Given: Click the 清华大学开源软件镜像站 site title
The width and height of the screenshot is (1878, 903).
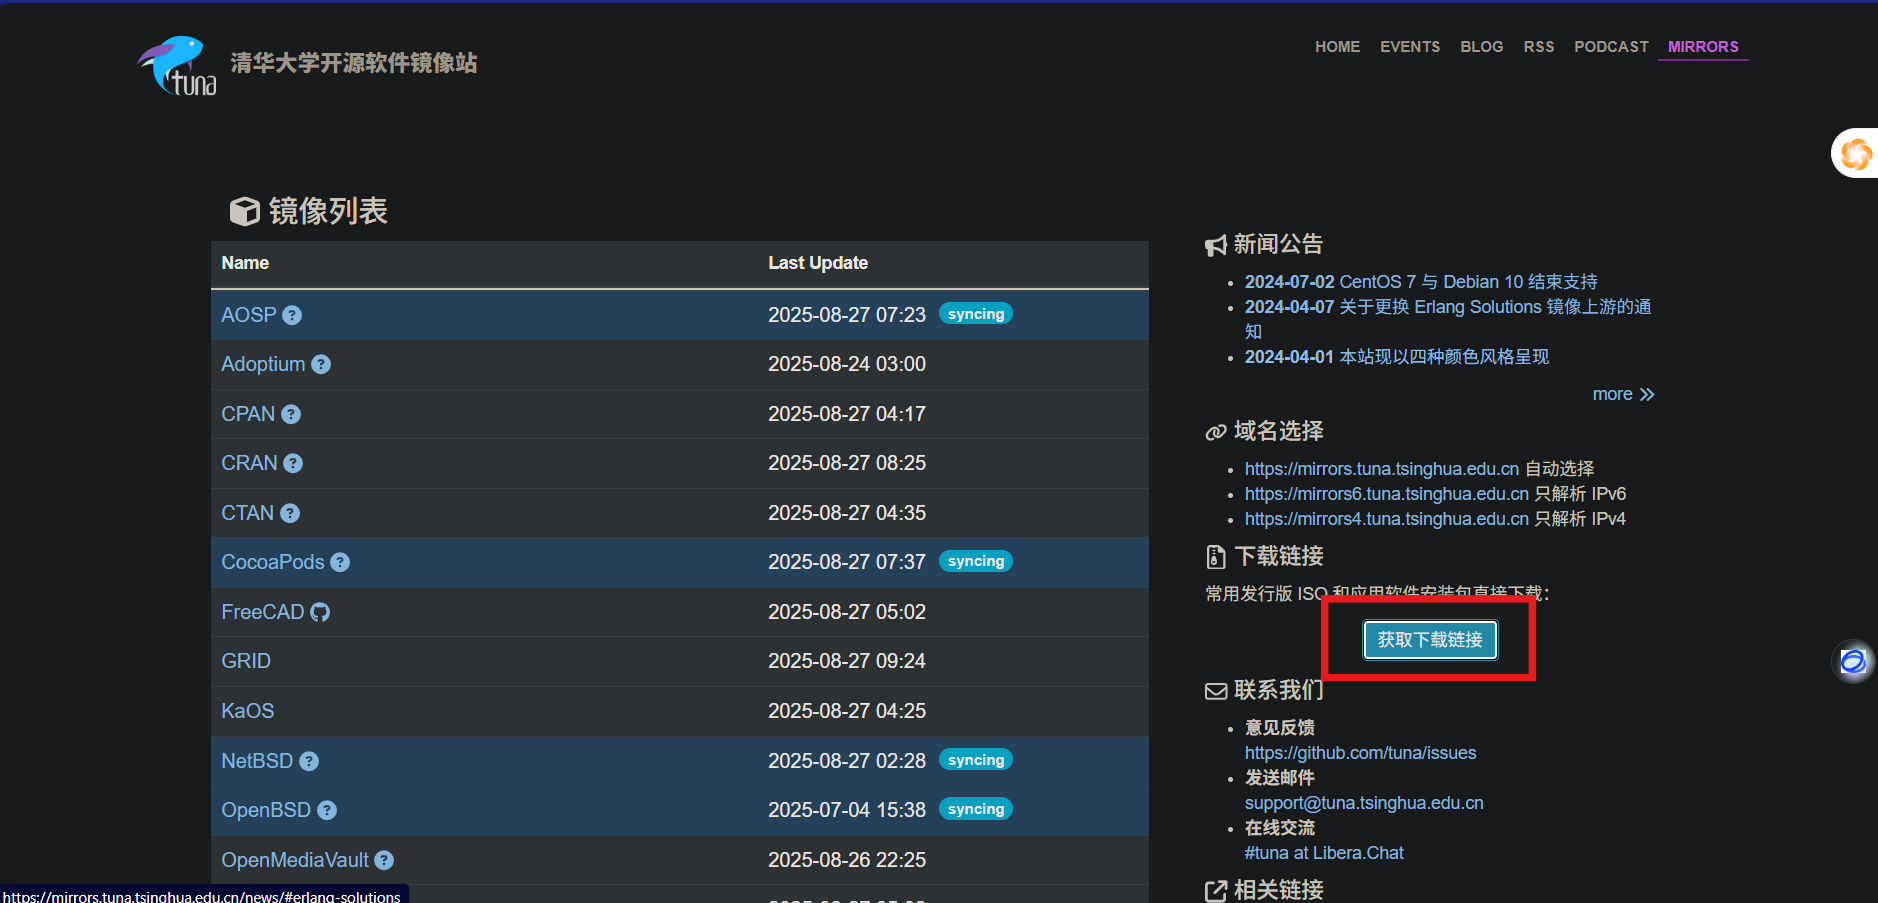Looking at the screenshot, I should pyautogui.click(x=354, y=63).
